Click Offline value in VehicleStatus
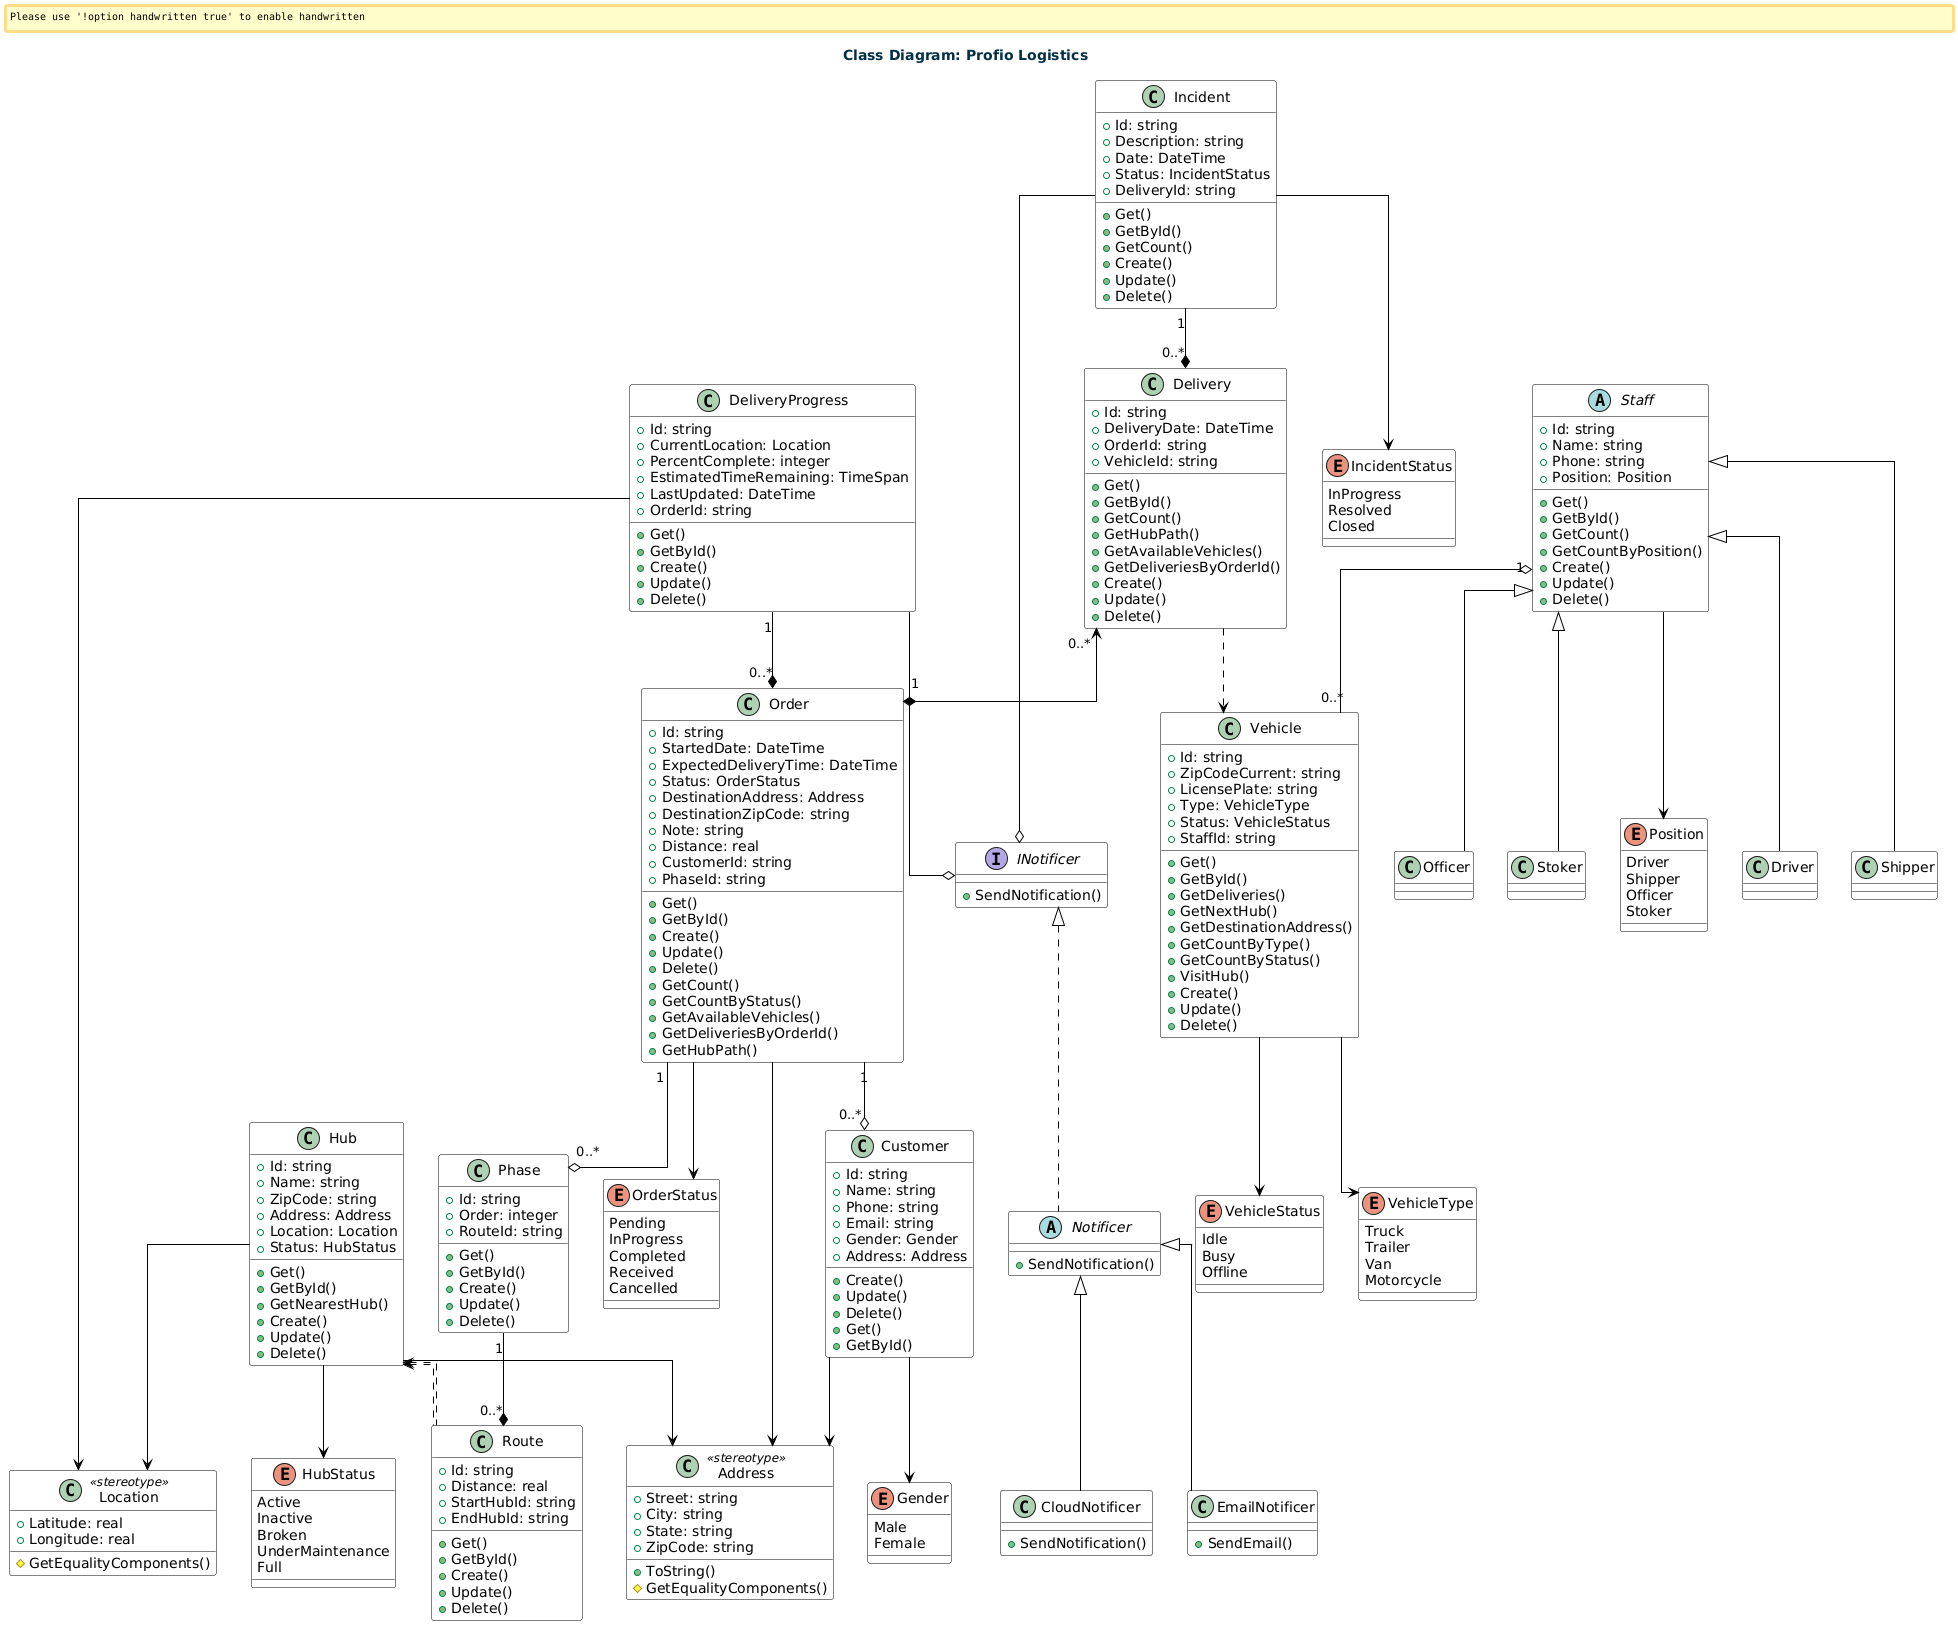The image size is (1958, 1626). [1225, 1272]
